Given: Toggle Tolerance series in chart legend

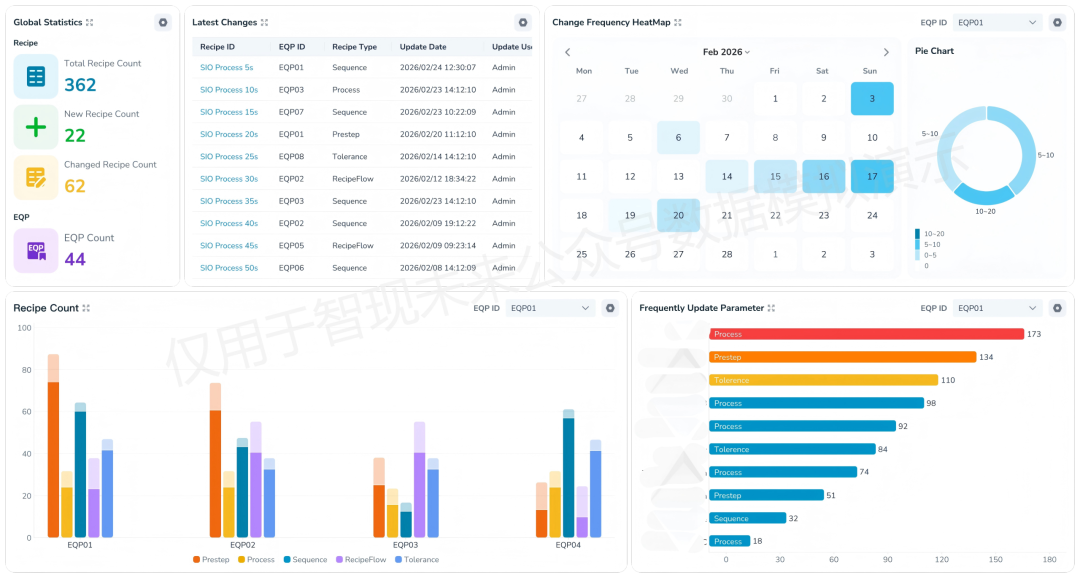Looking at the screenshot, I should click(x=417, y=559).
